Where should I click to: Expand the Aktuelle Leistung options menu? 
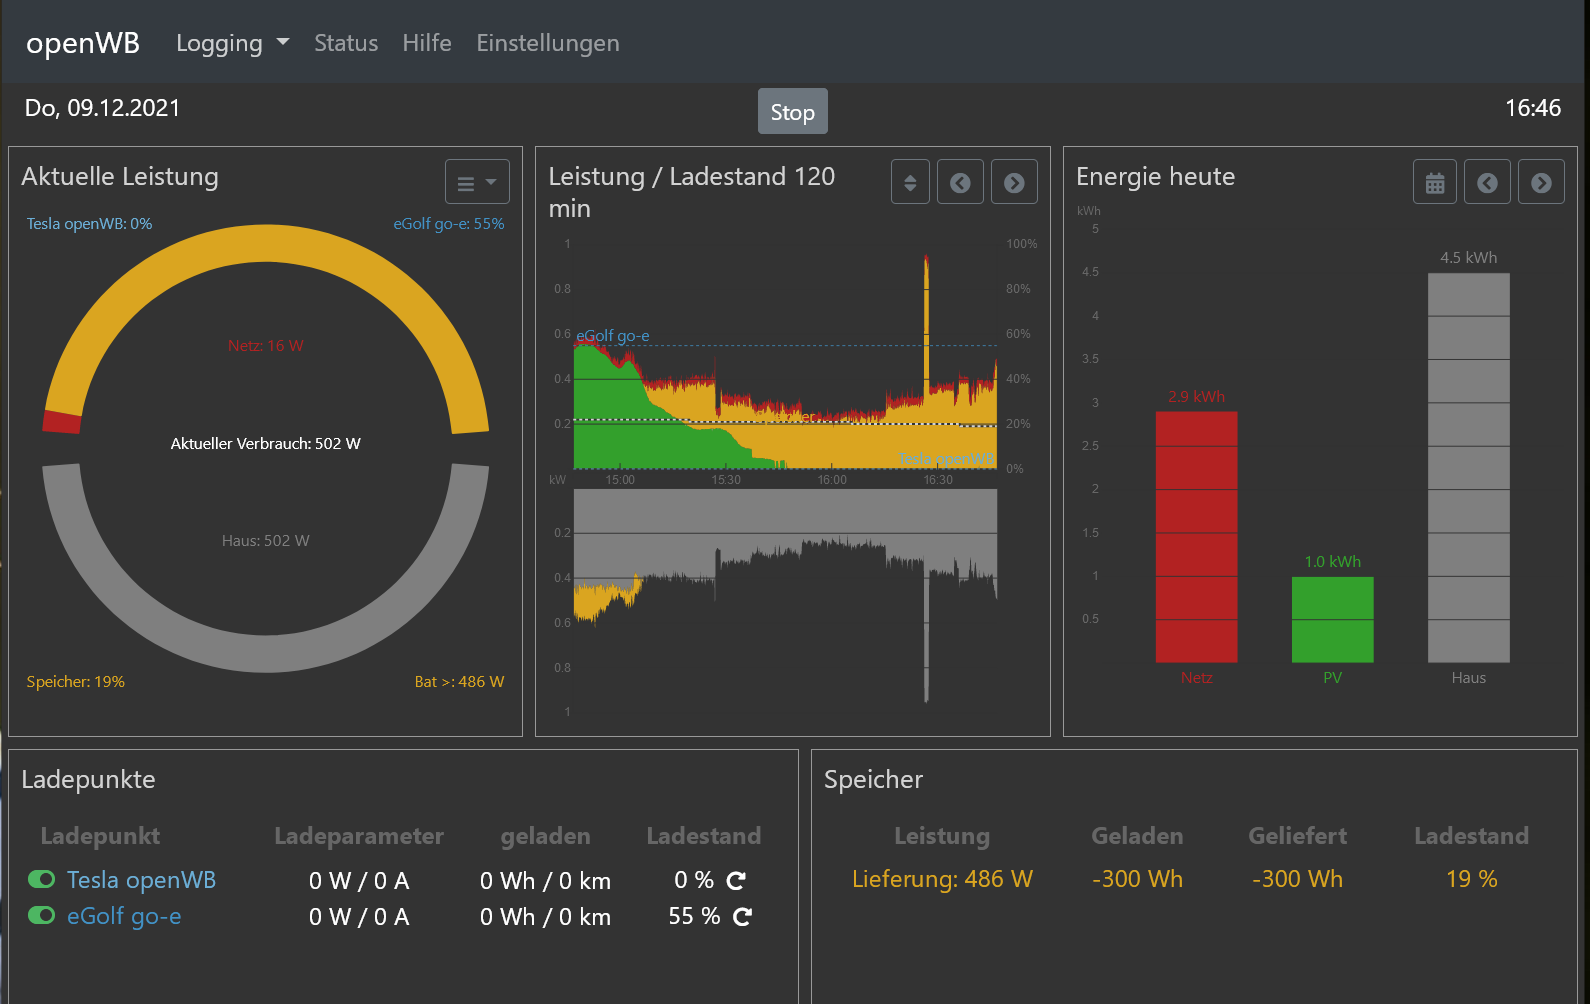477,182
